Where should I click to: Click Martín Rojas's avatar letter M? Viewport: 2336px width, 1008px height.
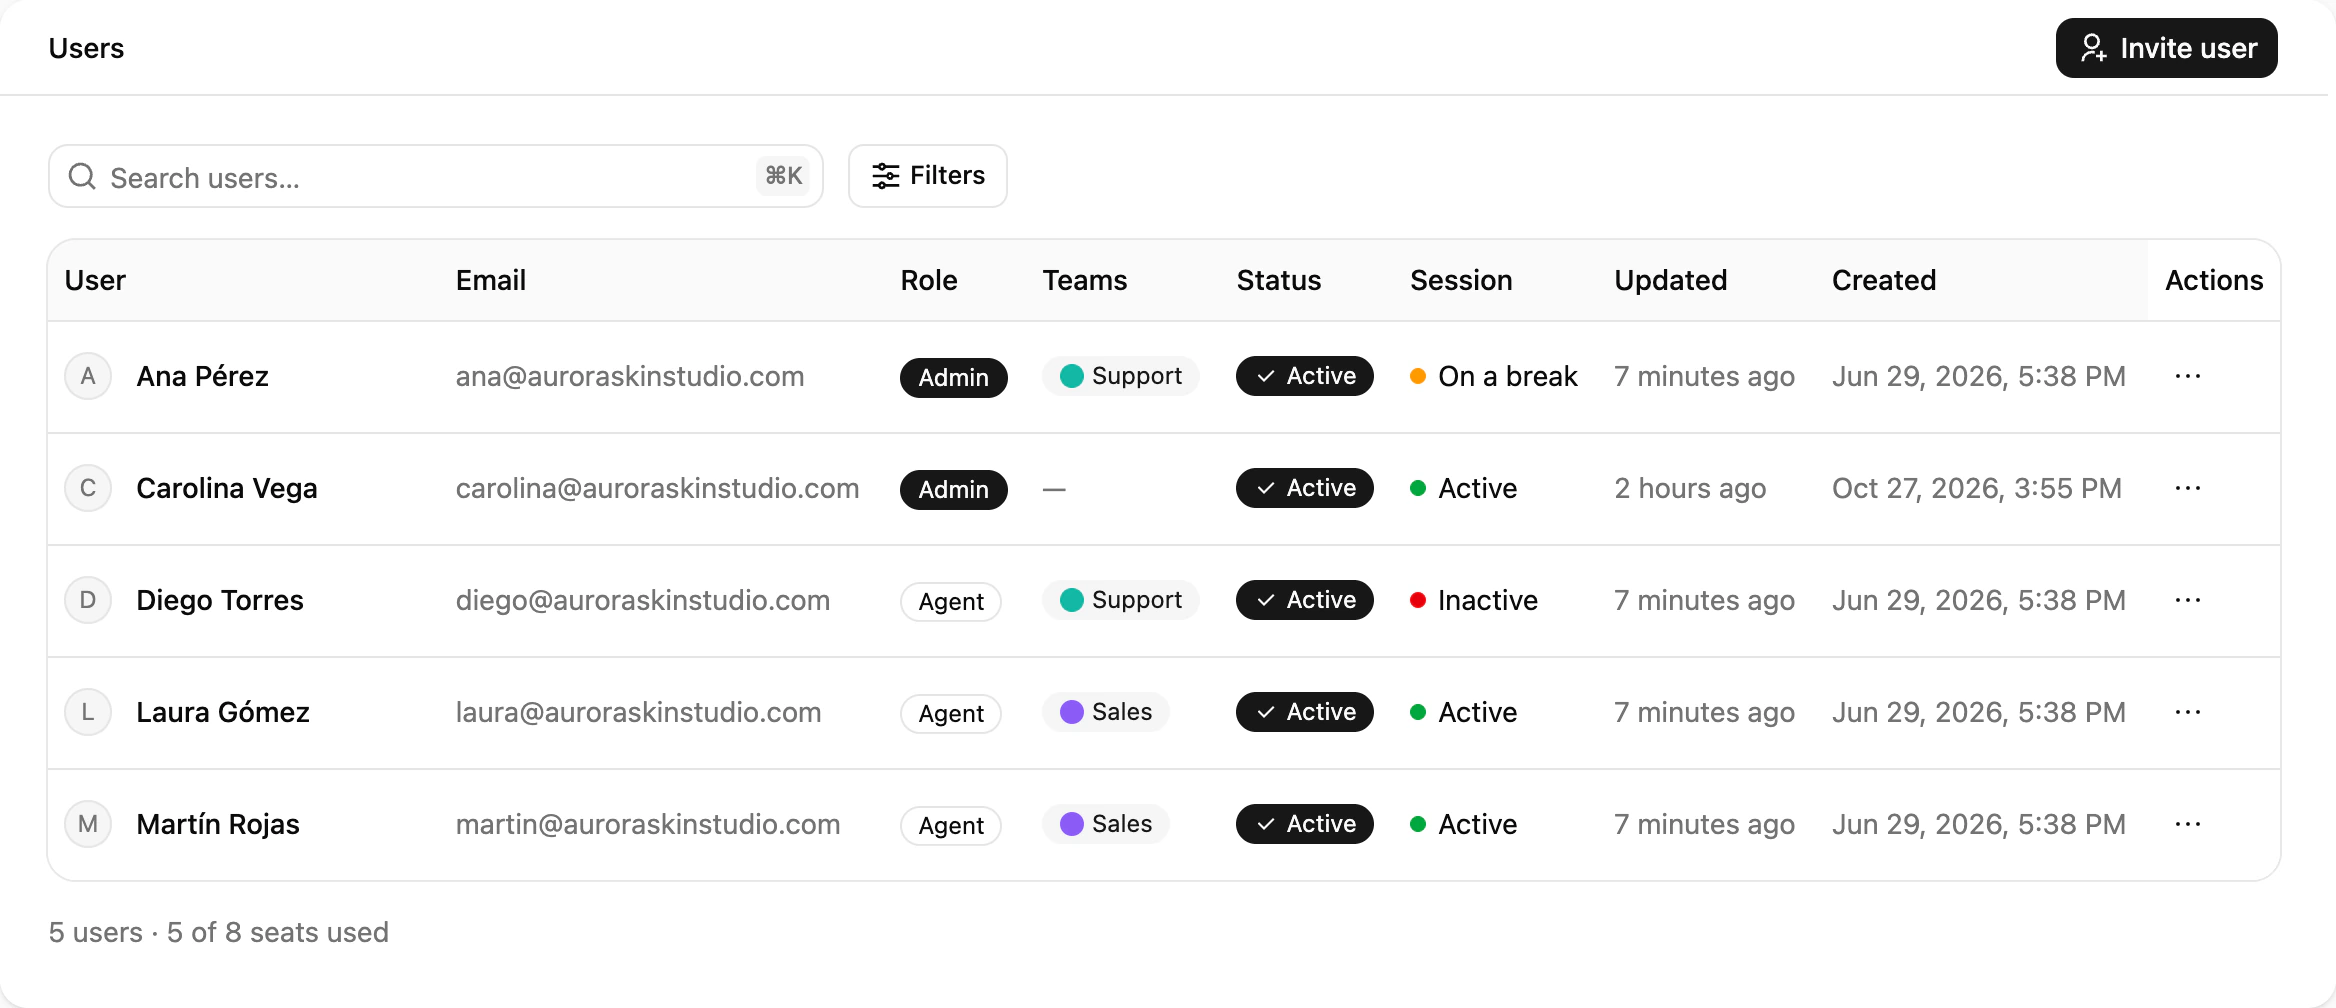click(x=88, y=825)
